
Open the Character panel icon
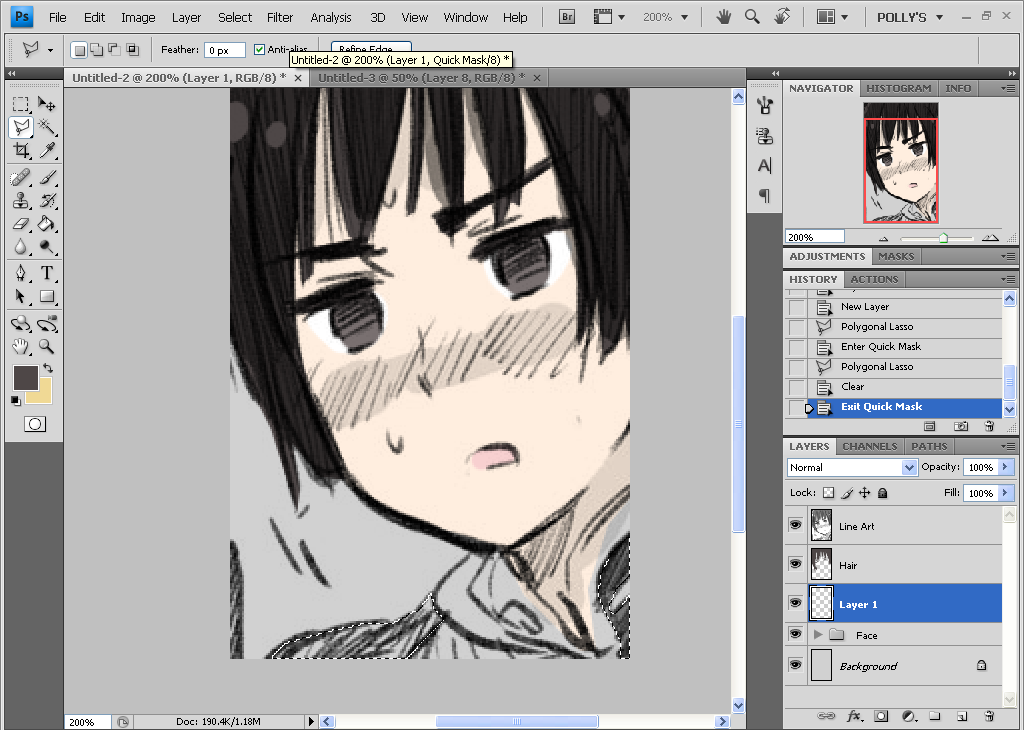click(765, 166)
